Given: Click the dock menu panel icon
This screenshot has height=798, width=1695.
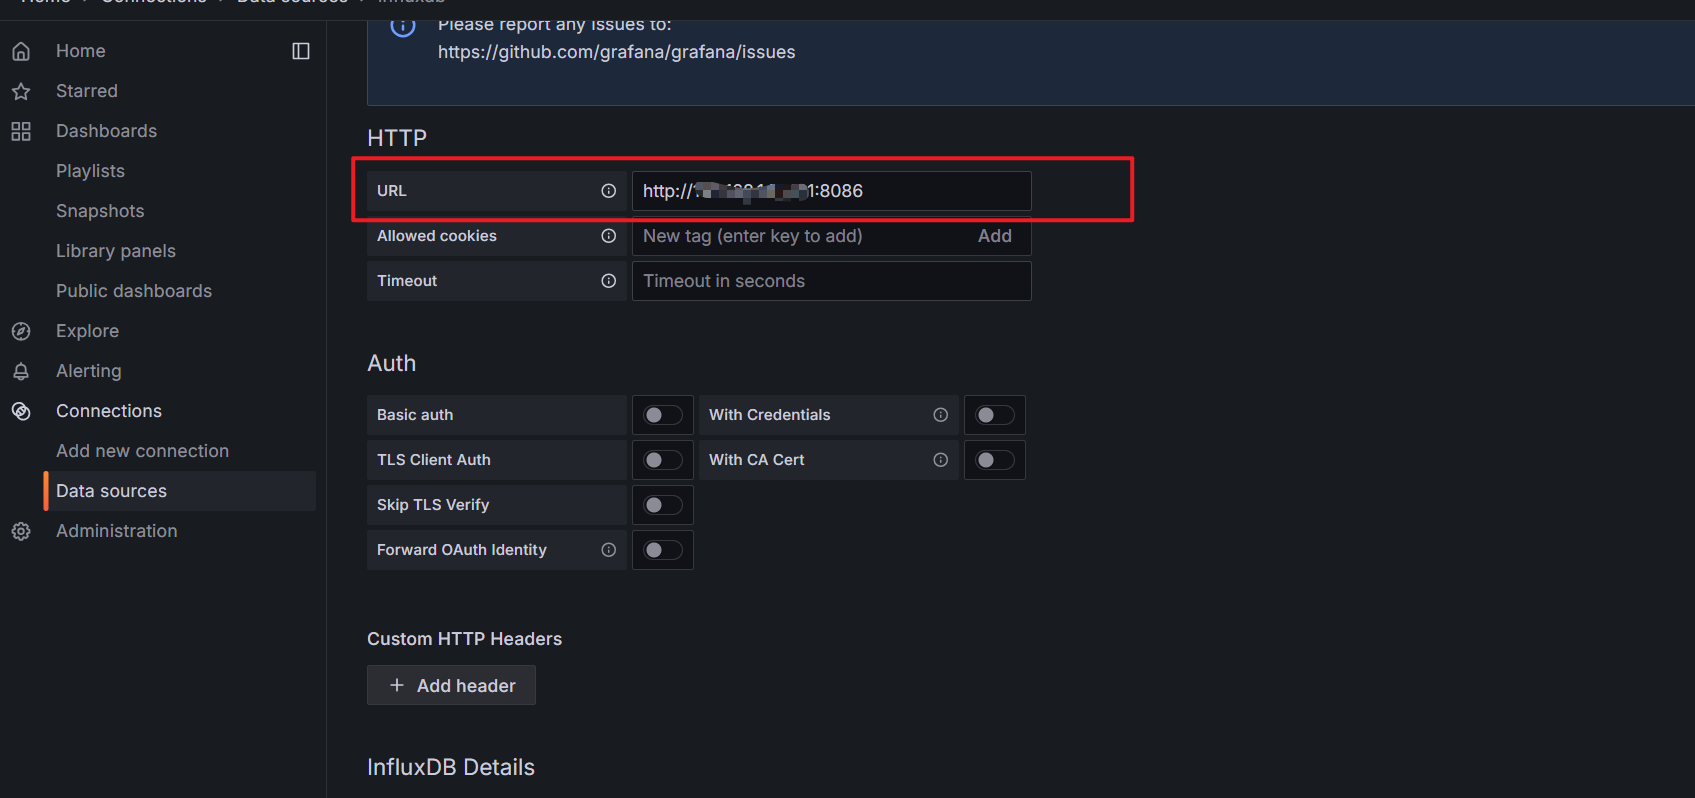Looking at the screenshot, I should click(x=301, y=51).
